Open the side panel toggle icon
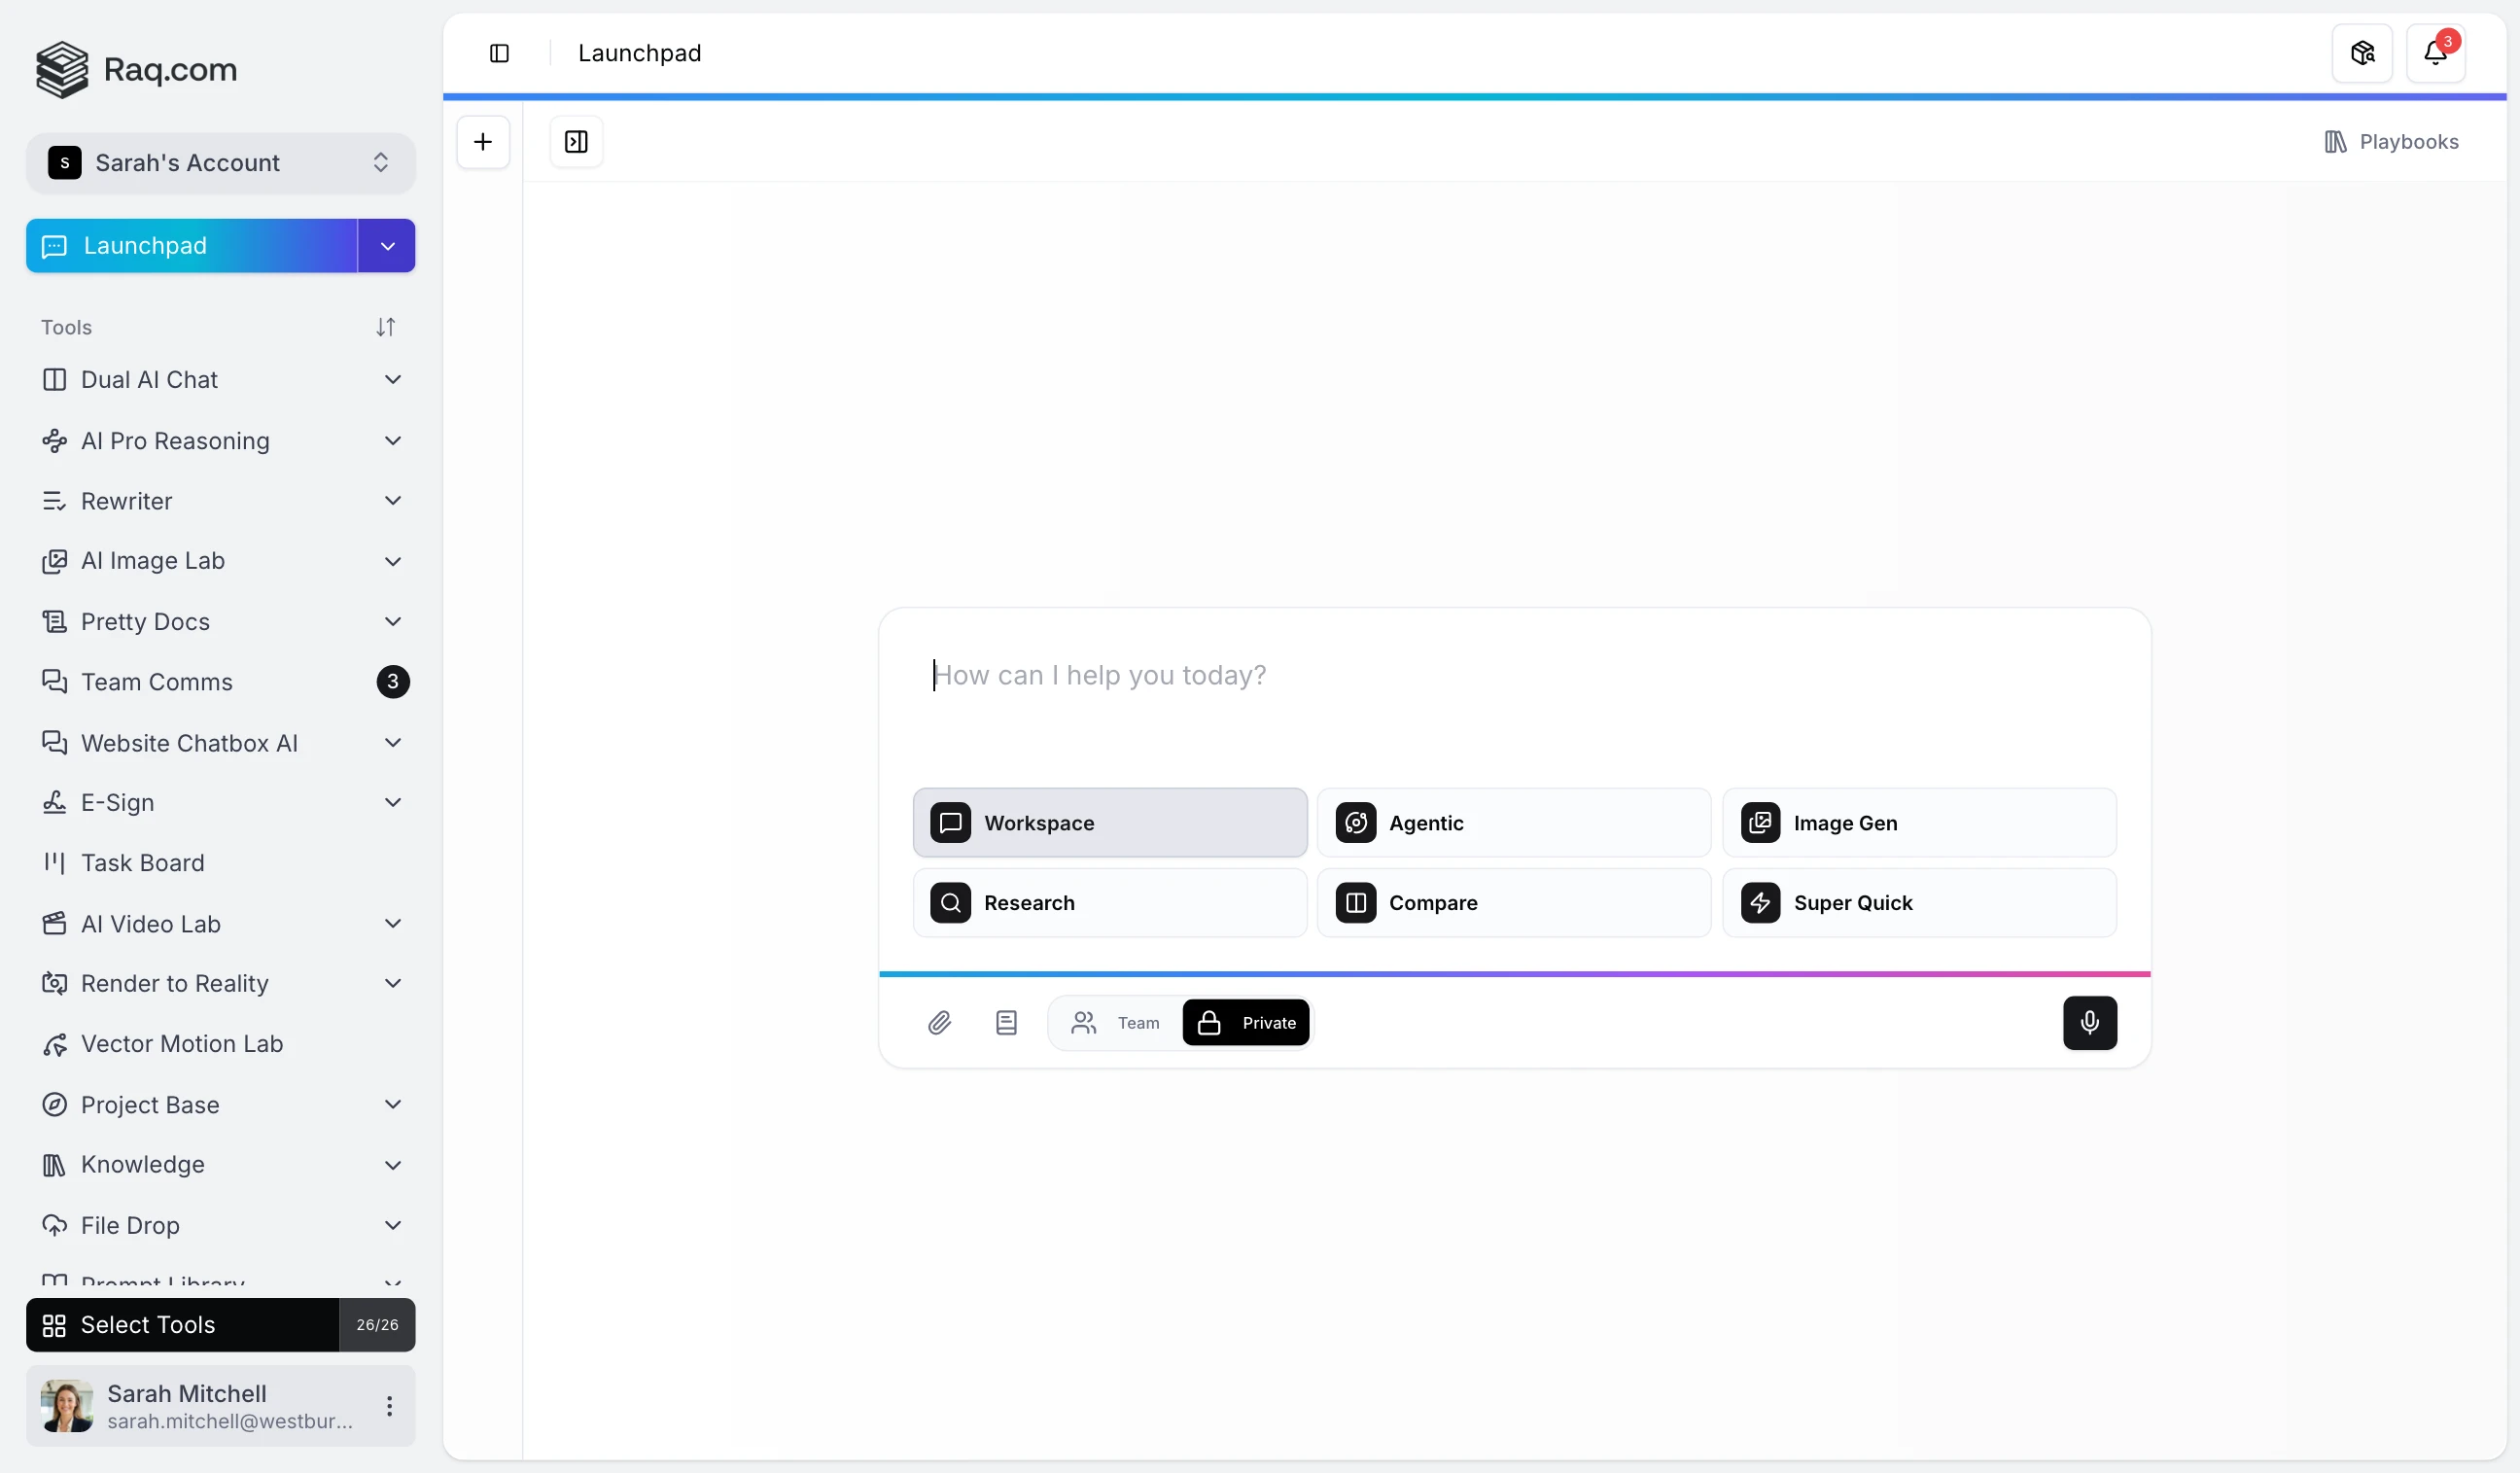2520x1473 pixels. (x=576, y=142)
